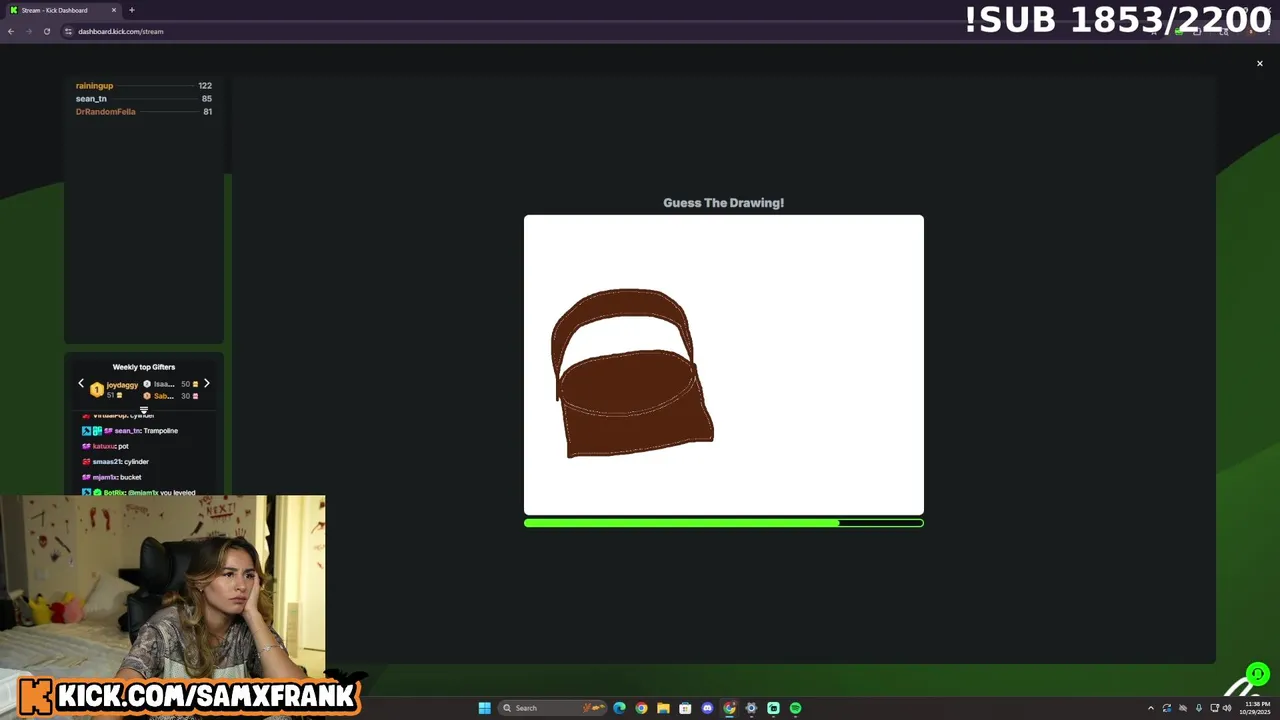Open Discord from the taskbar
Image resolution: width=1280 pixels, height=720 pixels.
[x=707, y=708]
